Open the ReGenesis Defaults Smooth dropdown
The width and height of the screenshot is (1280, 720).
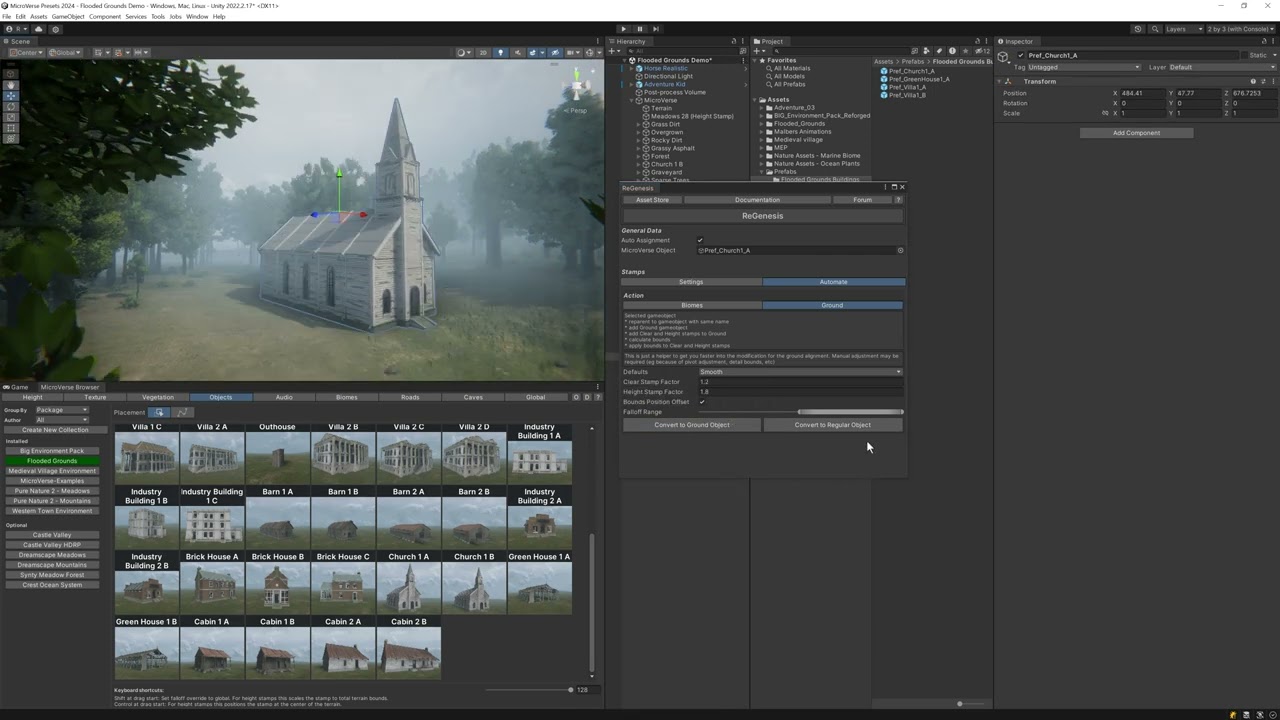800,372
